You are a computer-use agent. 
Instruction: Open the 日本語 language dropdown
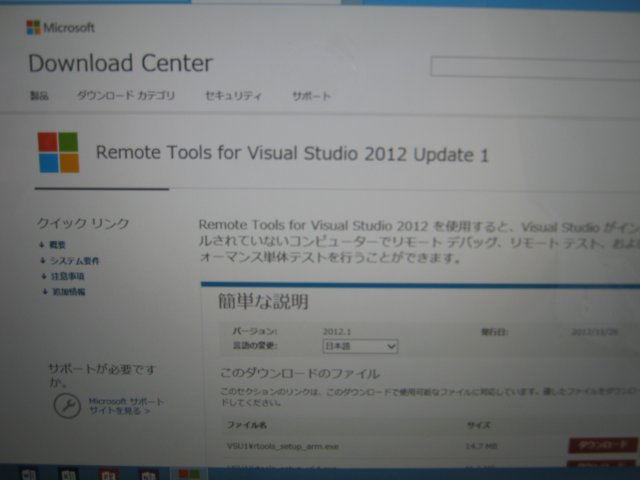pos(360,346)
